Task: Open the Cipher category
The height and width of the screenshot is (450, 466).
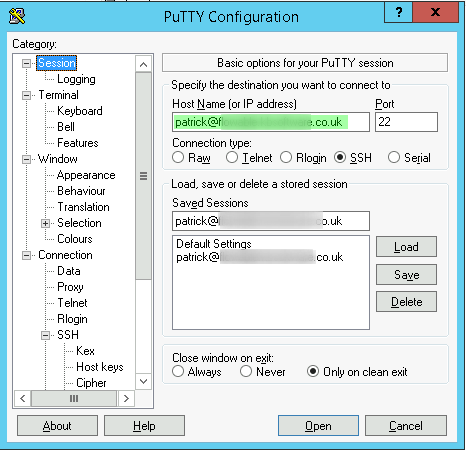Action: click(91, 383)
